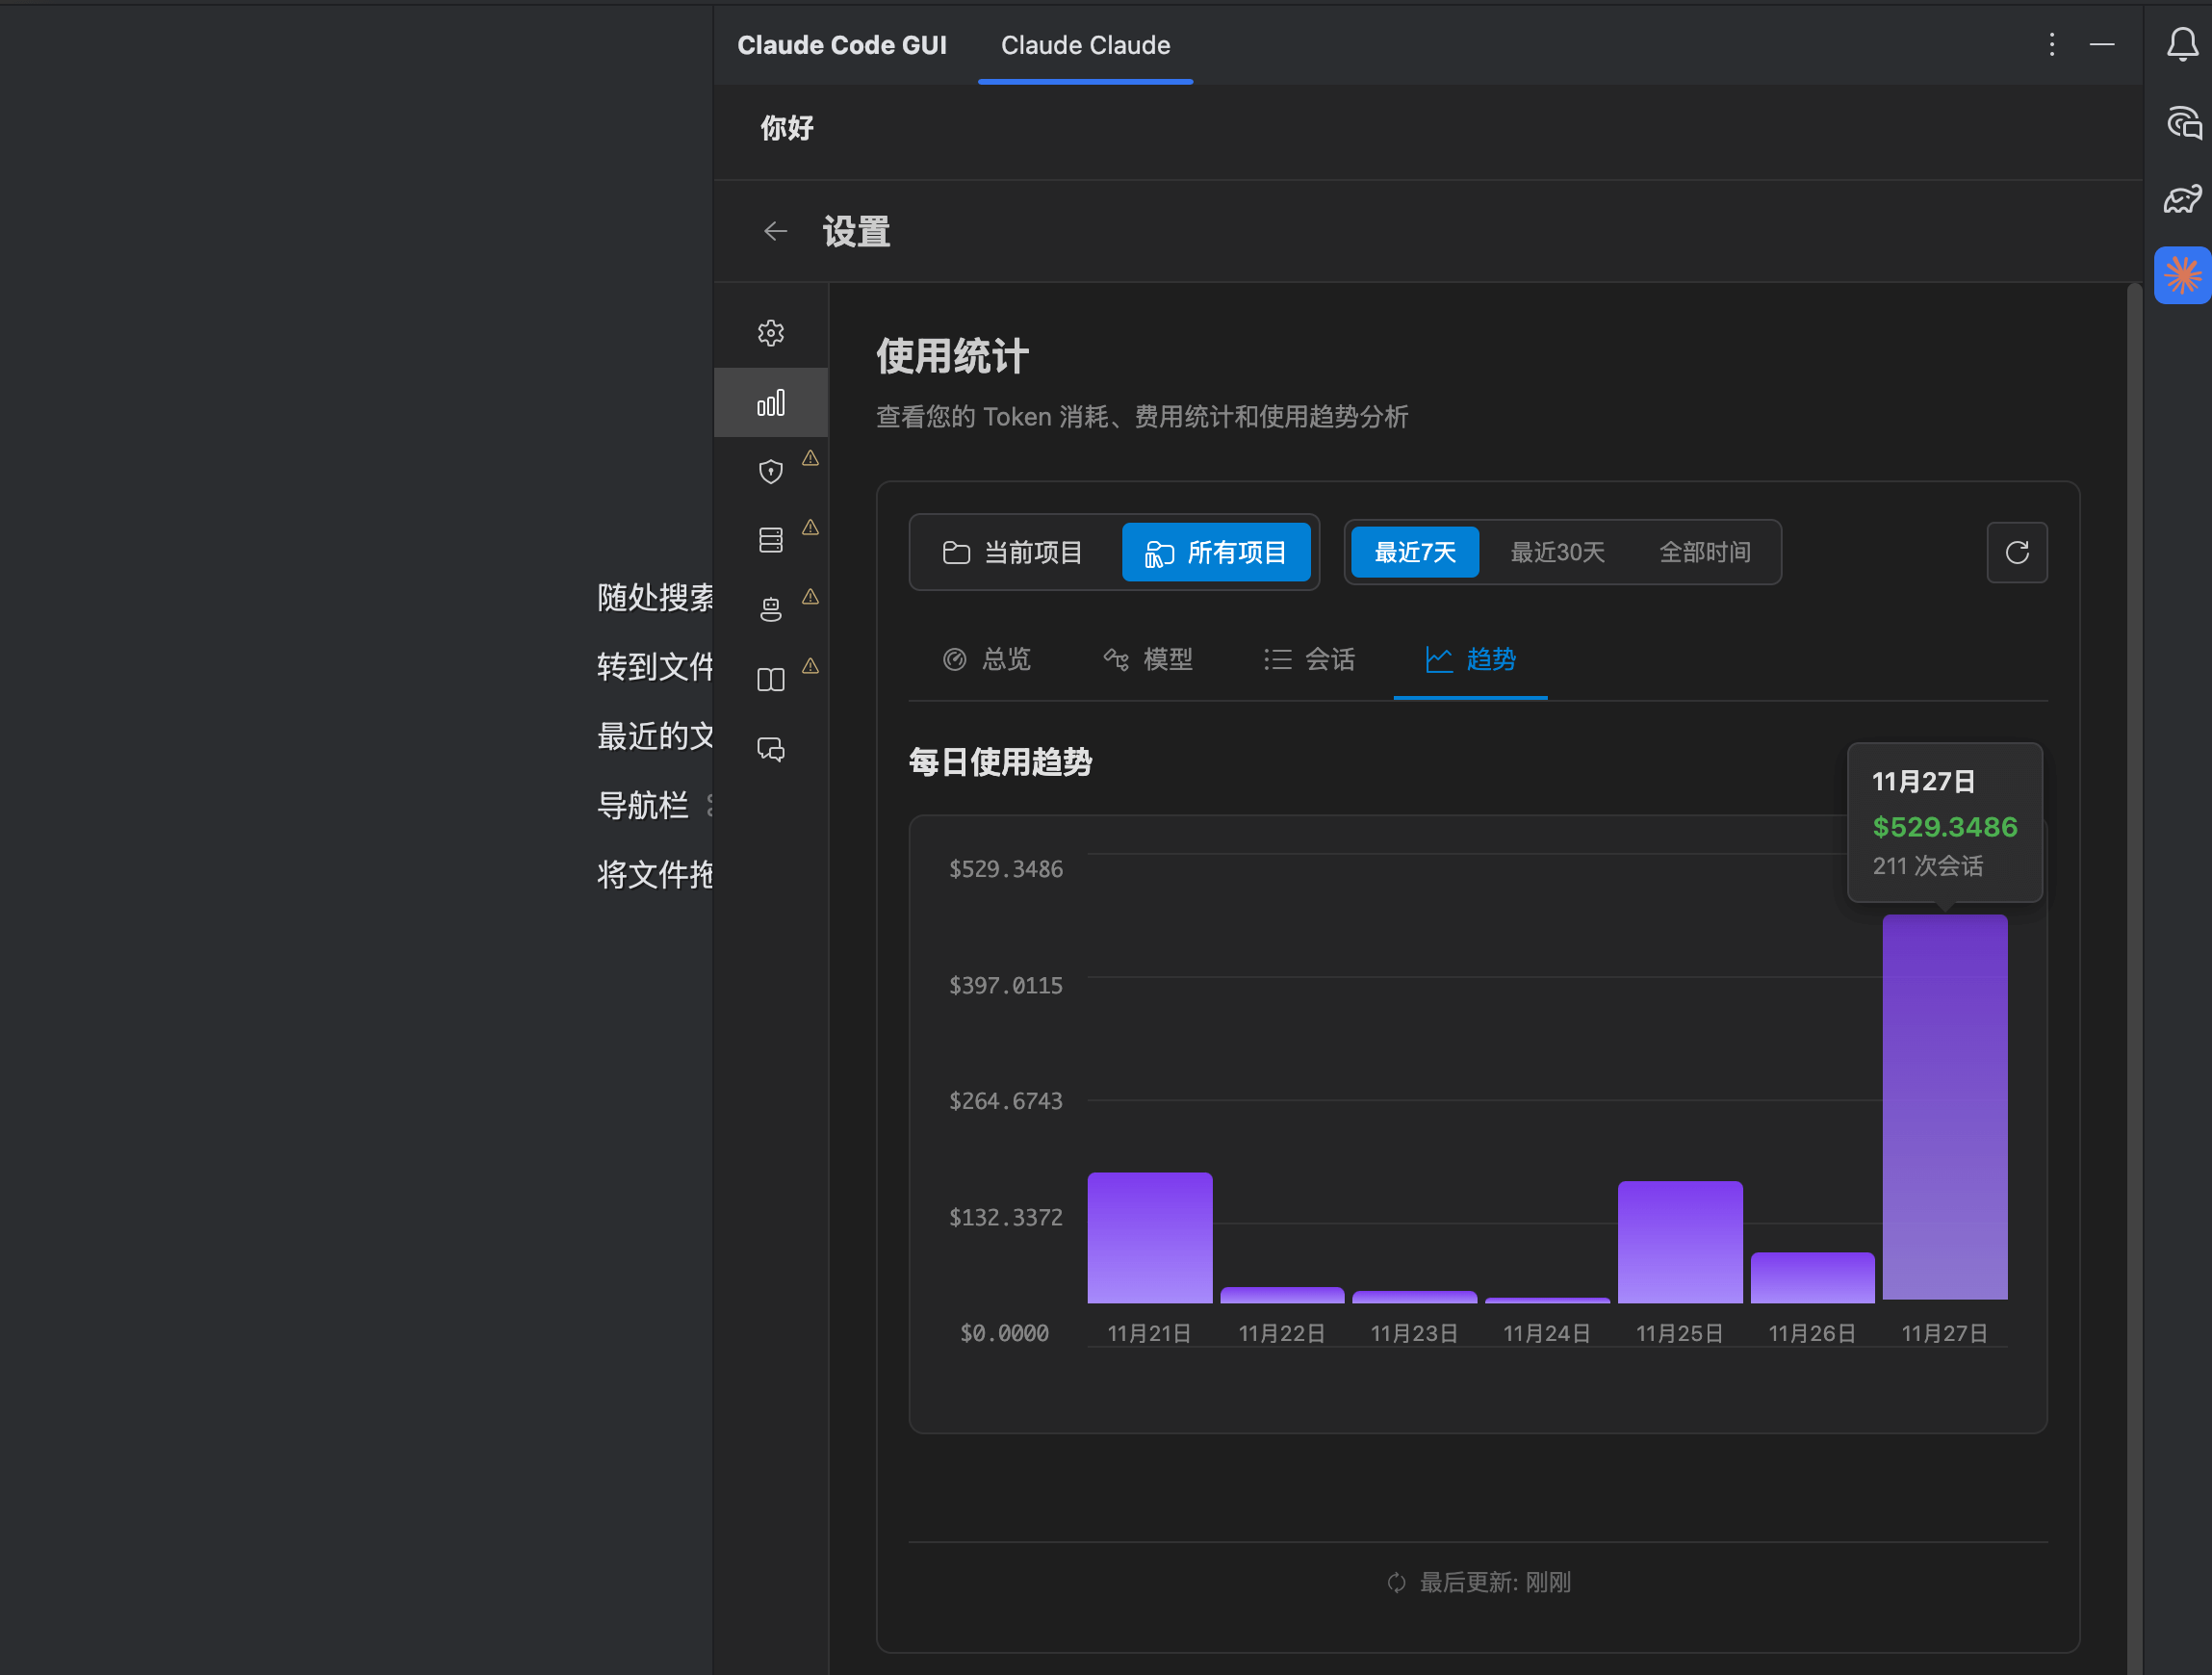This screenshot has width=2212, height=1675.
Task: Select the Claude icon in the right sidebar
Action: [x=2182, y=275]
